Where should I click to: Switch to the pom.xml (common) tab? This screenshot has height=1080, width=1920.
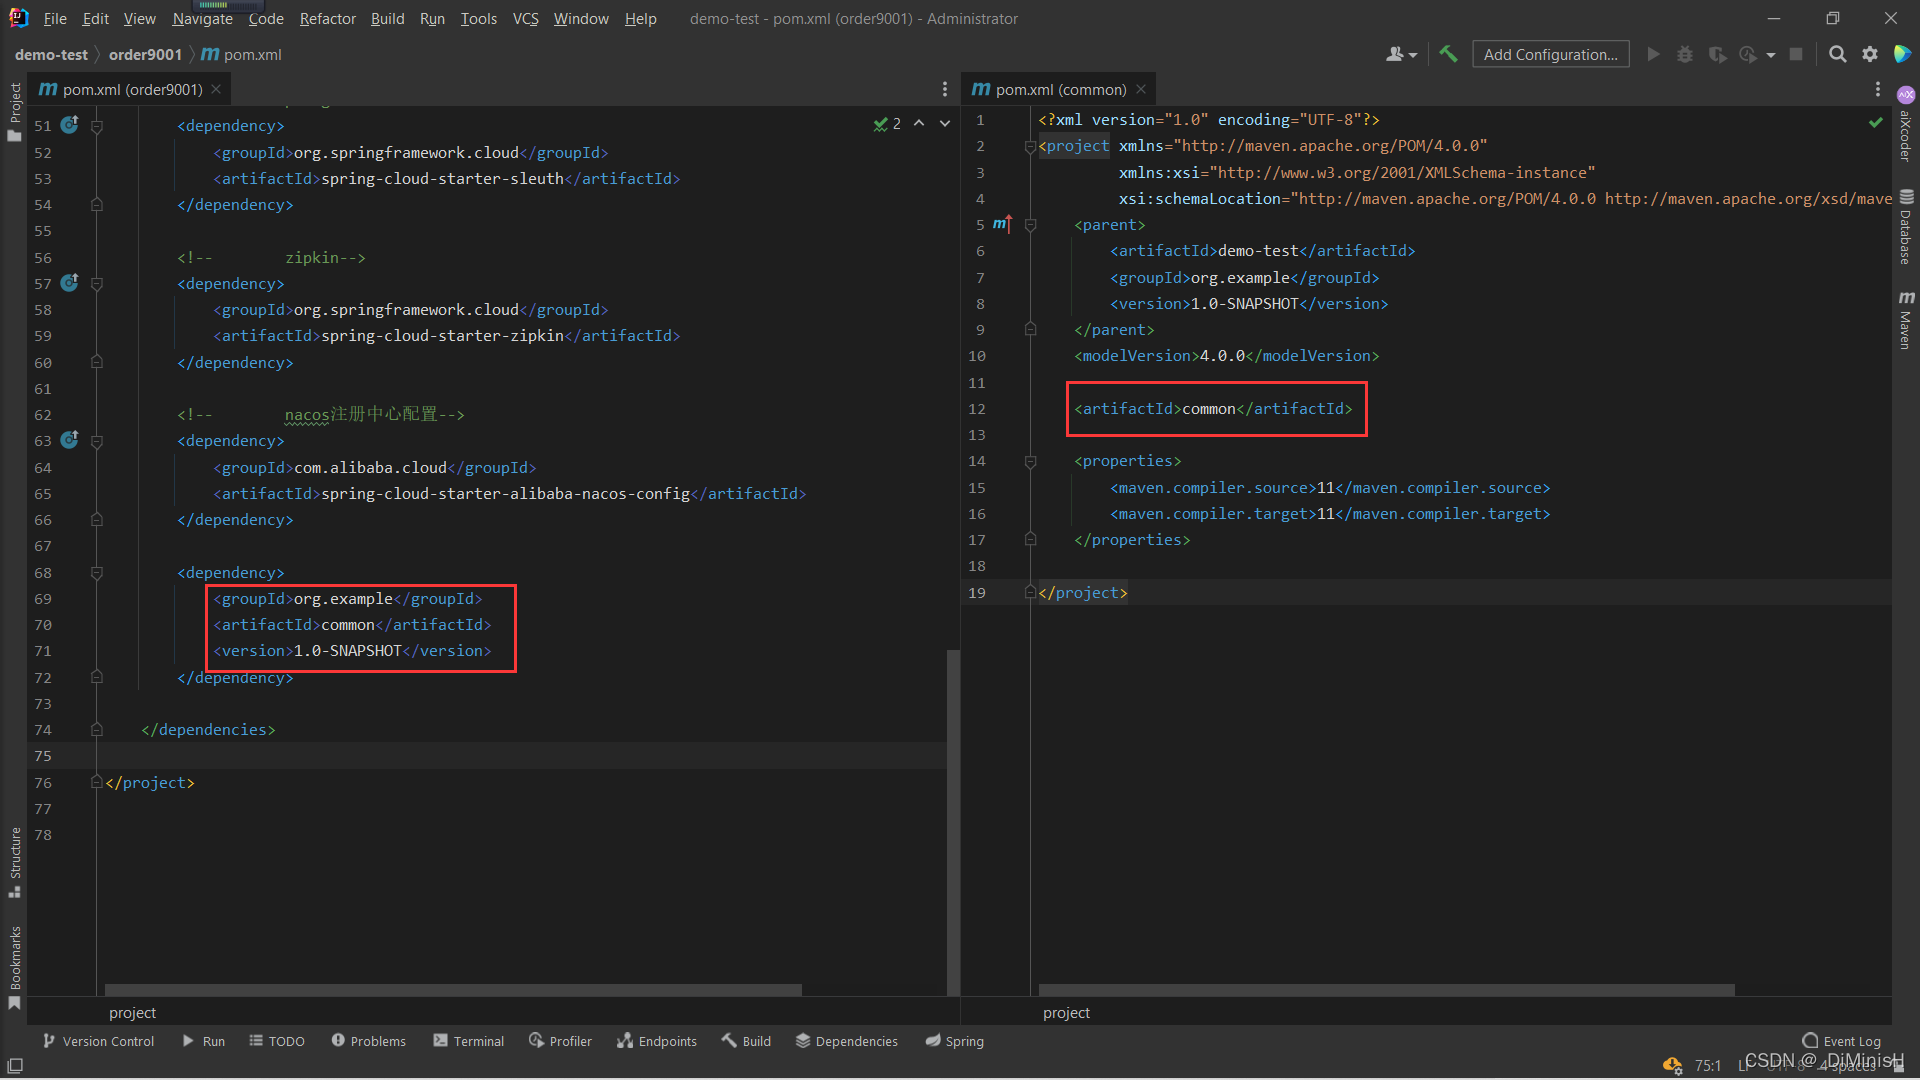1060,89
